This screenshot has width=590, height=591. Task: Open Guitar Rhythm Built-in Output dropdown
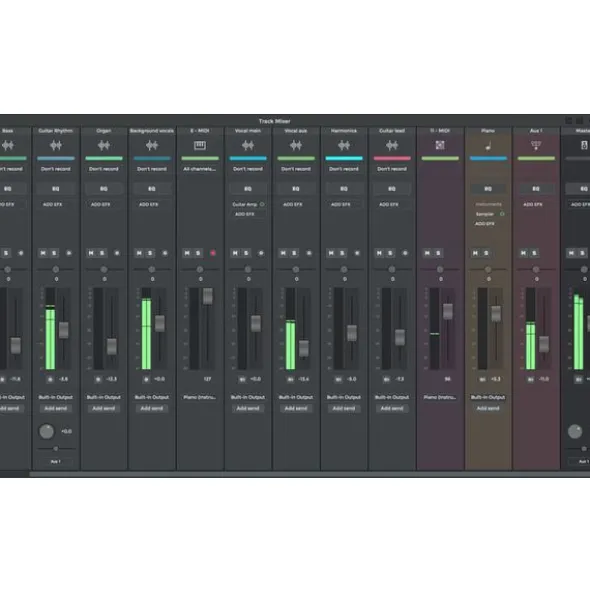tap(56, 397)
